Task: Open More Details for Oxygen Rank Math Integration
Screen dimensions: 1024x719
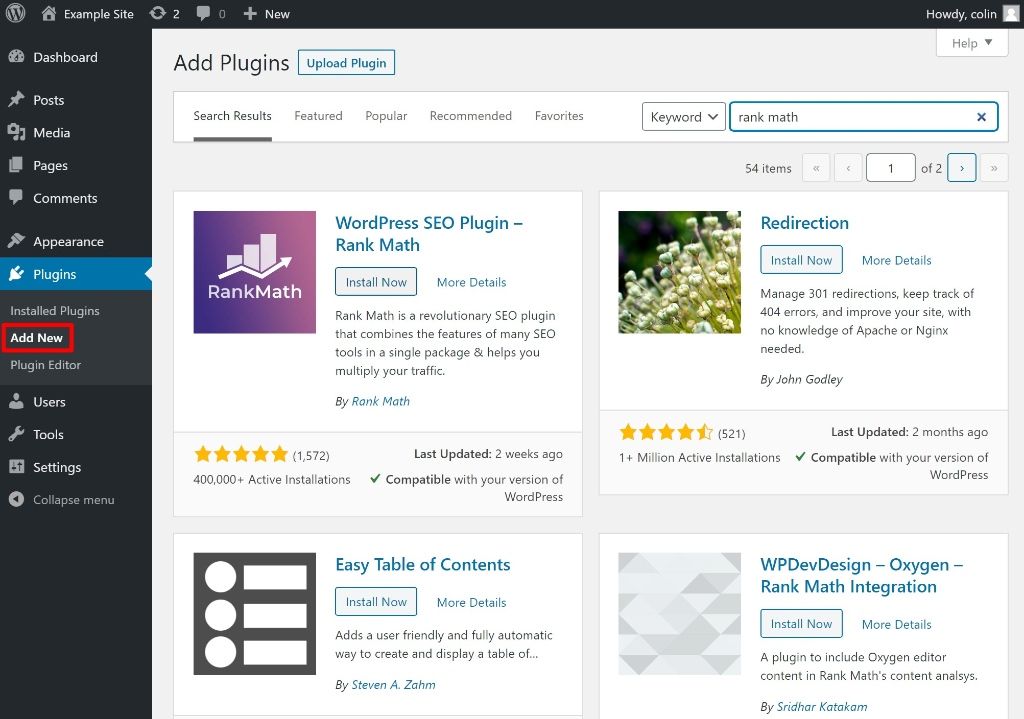Action: click(x=897, y=624)
